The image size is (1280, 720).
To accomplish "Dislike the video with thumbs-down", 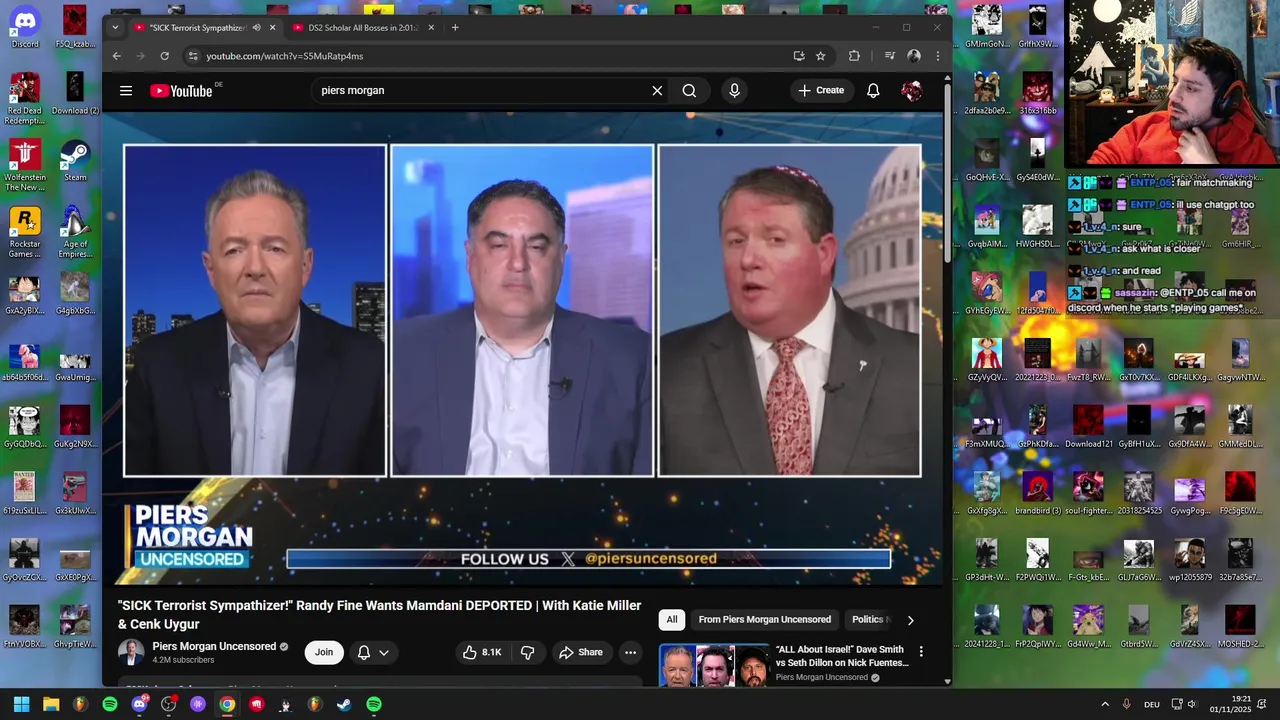I will tap(527, 652).
